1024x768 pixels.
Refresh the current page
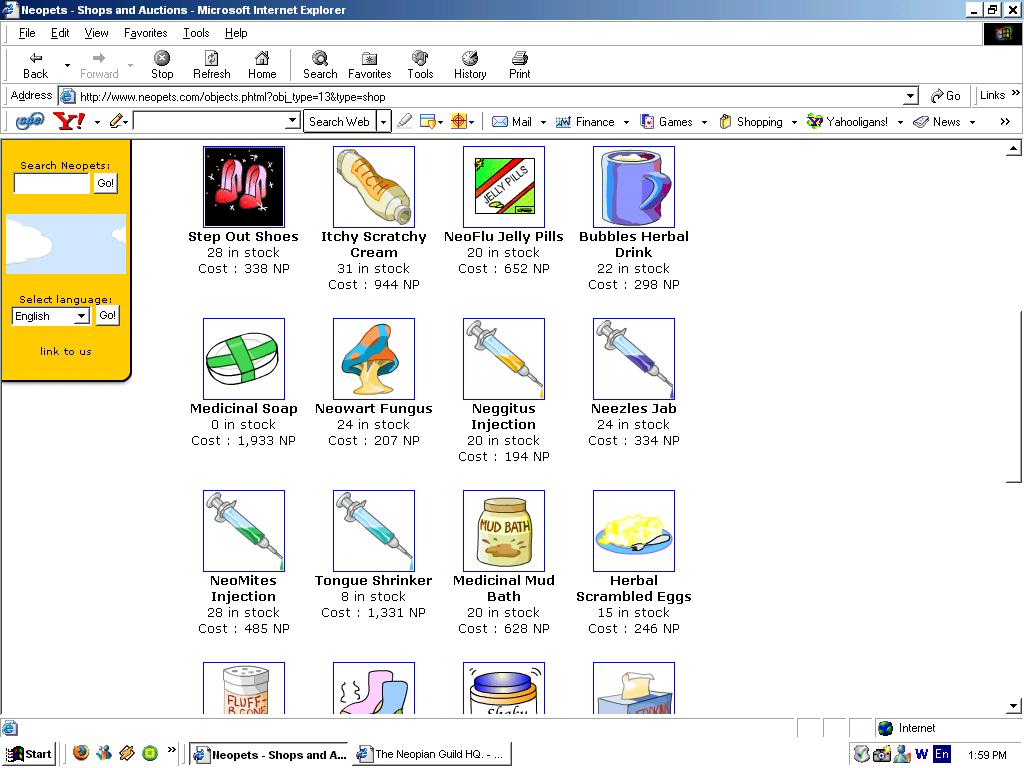click(212, 65)
